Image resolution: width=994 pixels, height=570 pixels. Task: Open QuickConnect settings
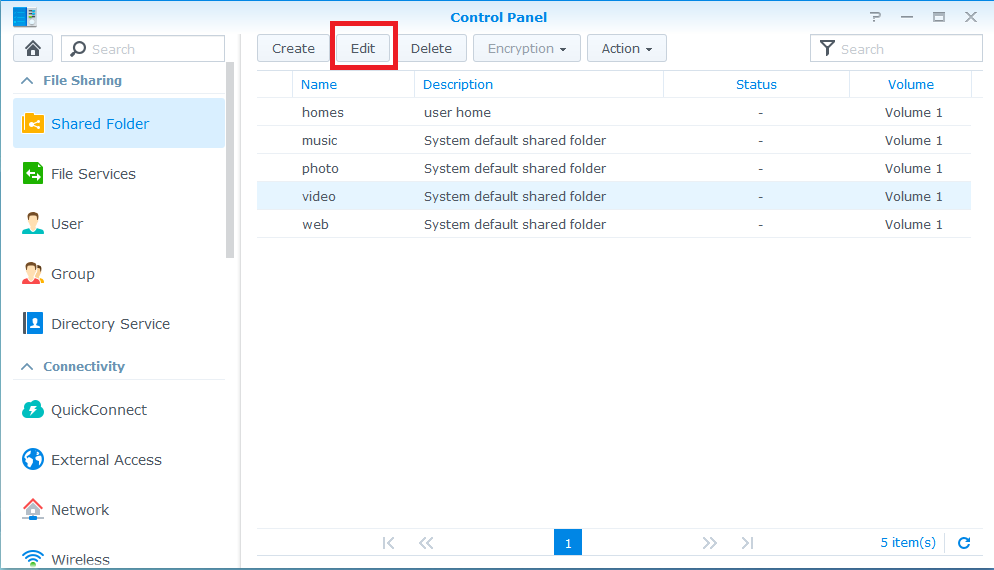click(x=98, y=410)
